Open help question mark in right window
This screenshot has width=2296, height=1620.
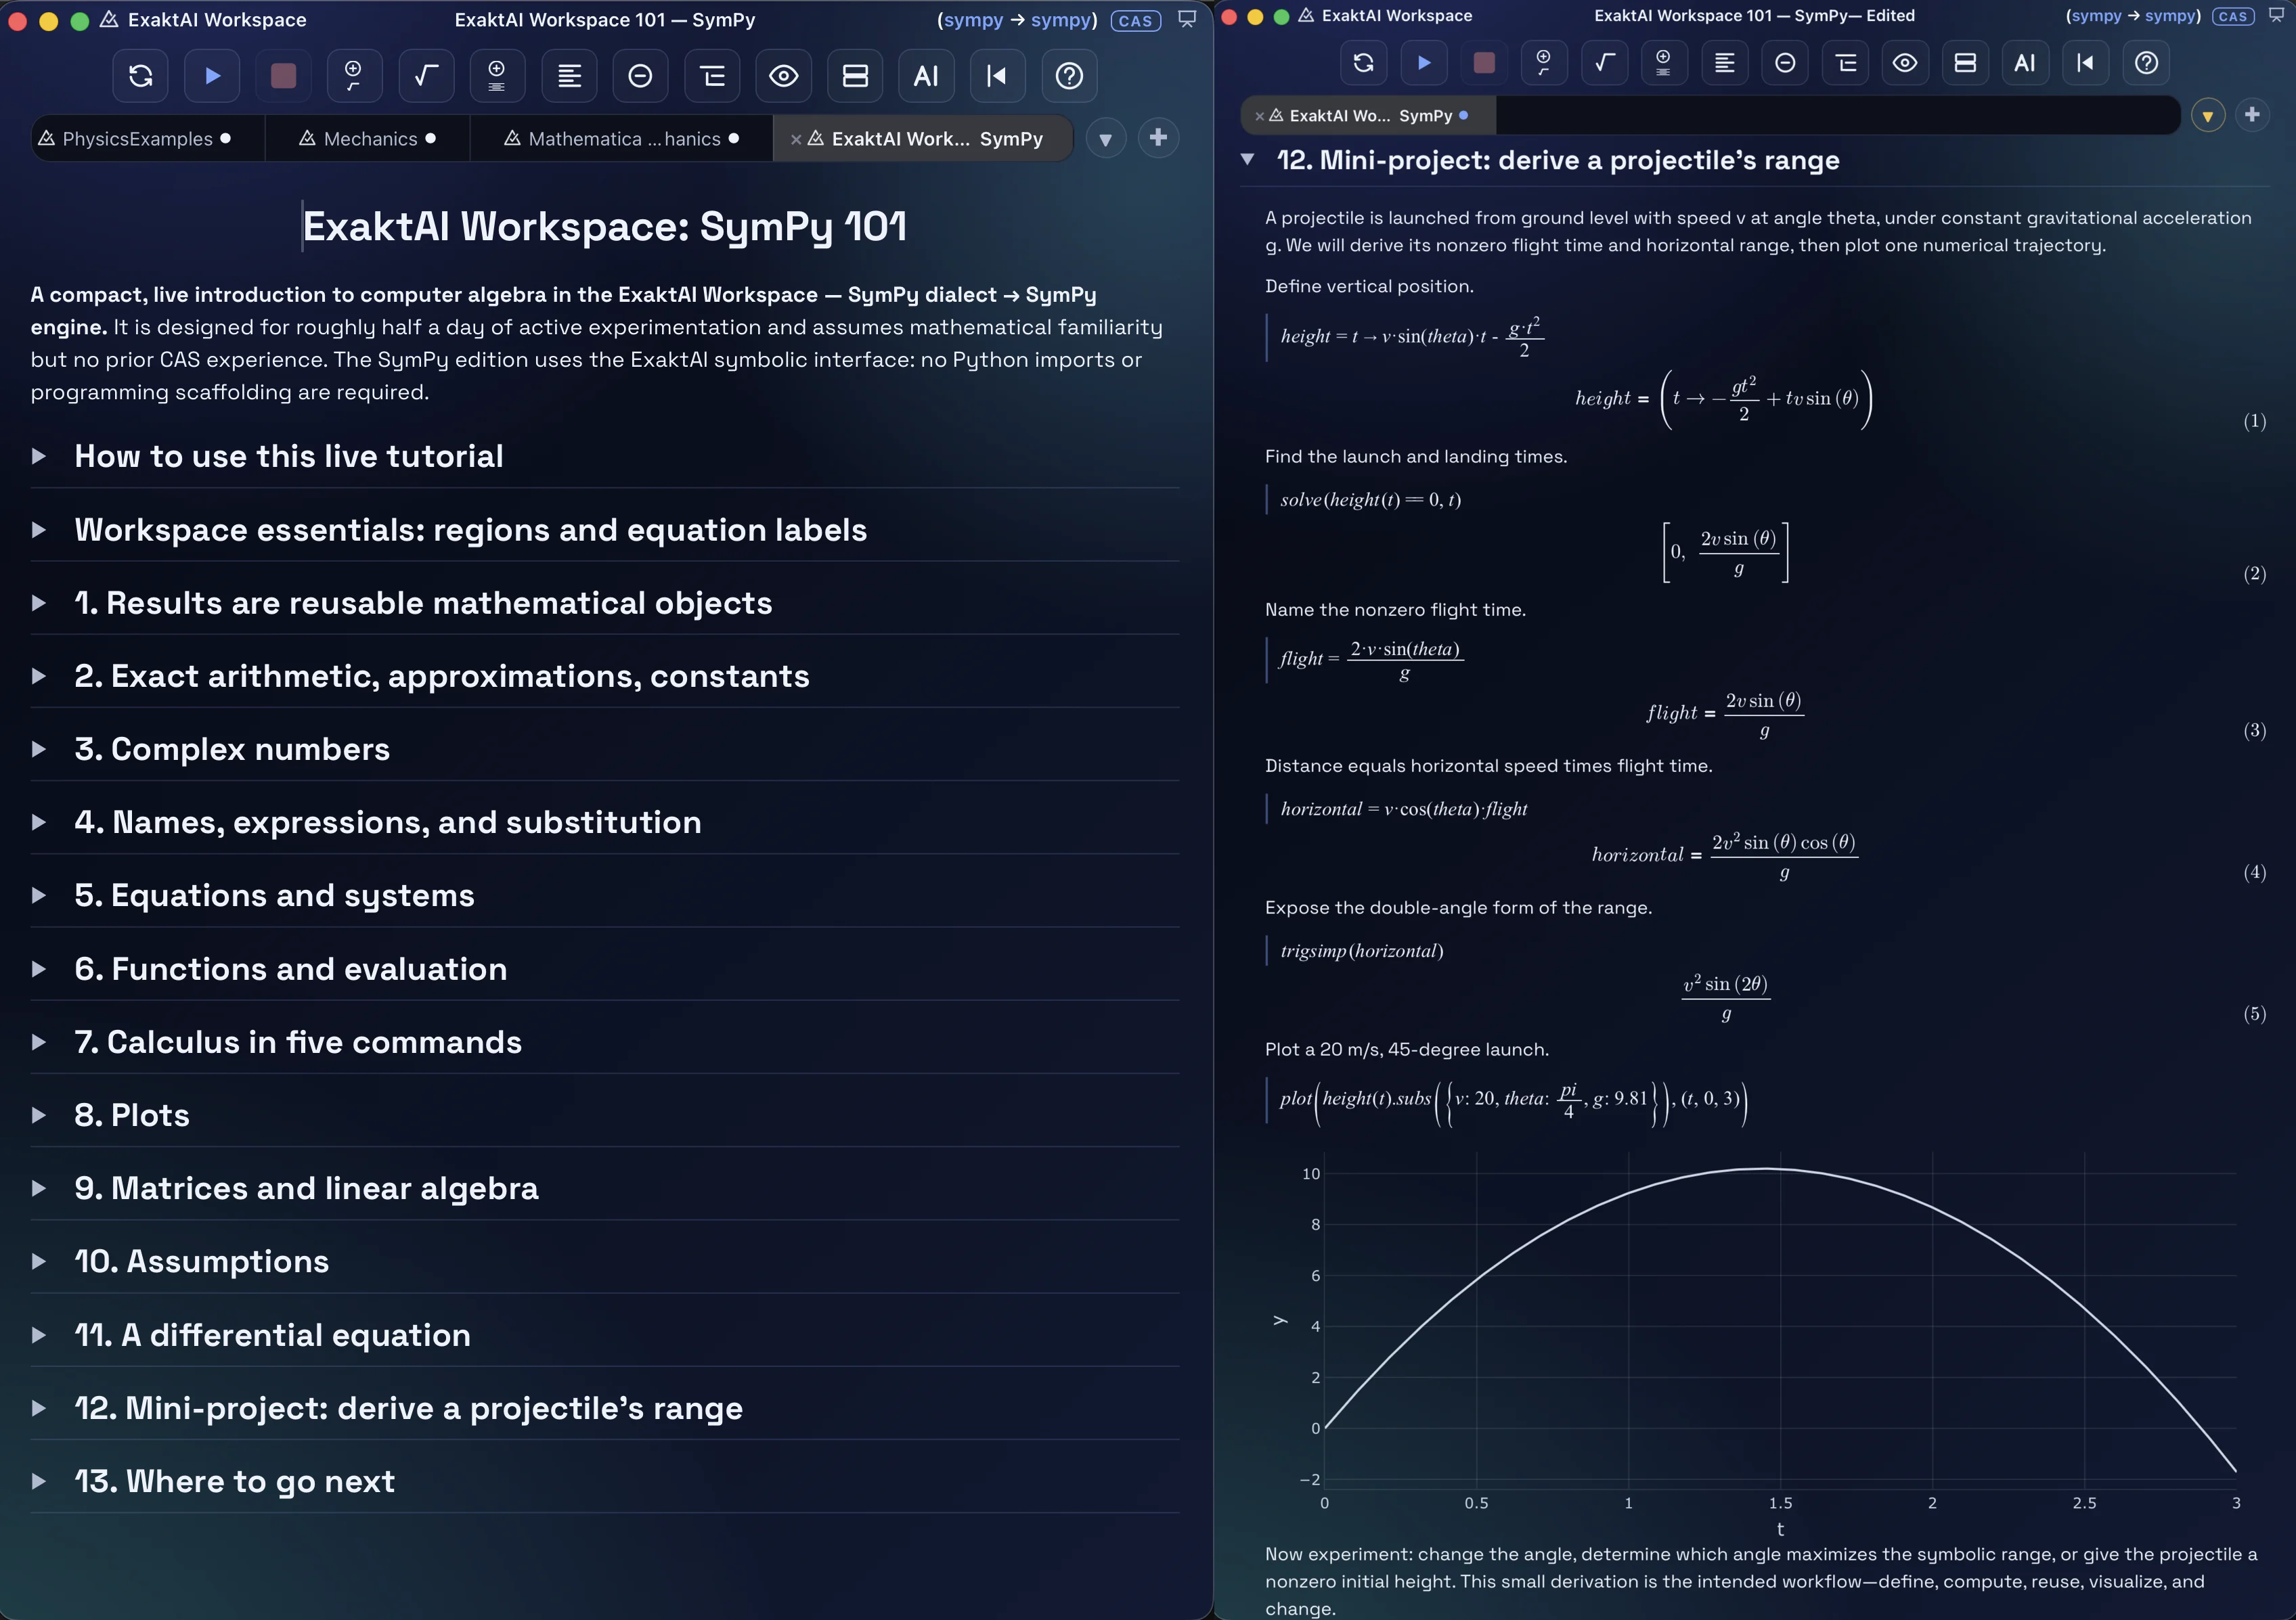tap(2146, 63)
